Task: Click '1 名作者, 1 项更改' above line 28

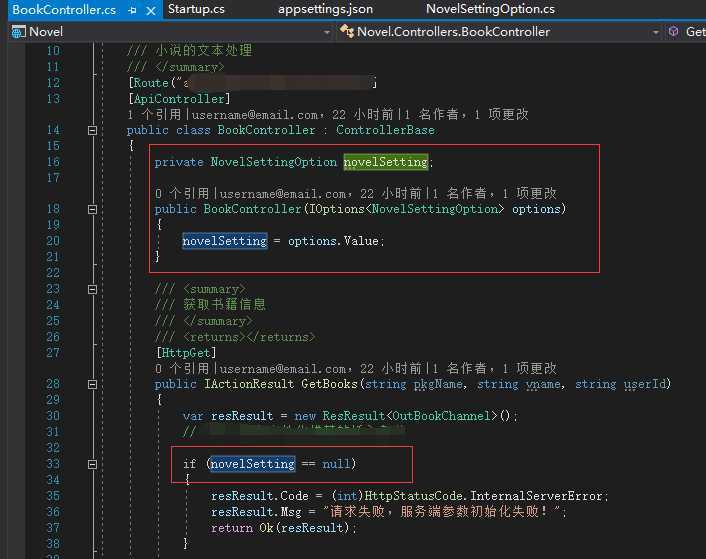Action: [x=494, y=369]
